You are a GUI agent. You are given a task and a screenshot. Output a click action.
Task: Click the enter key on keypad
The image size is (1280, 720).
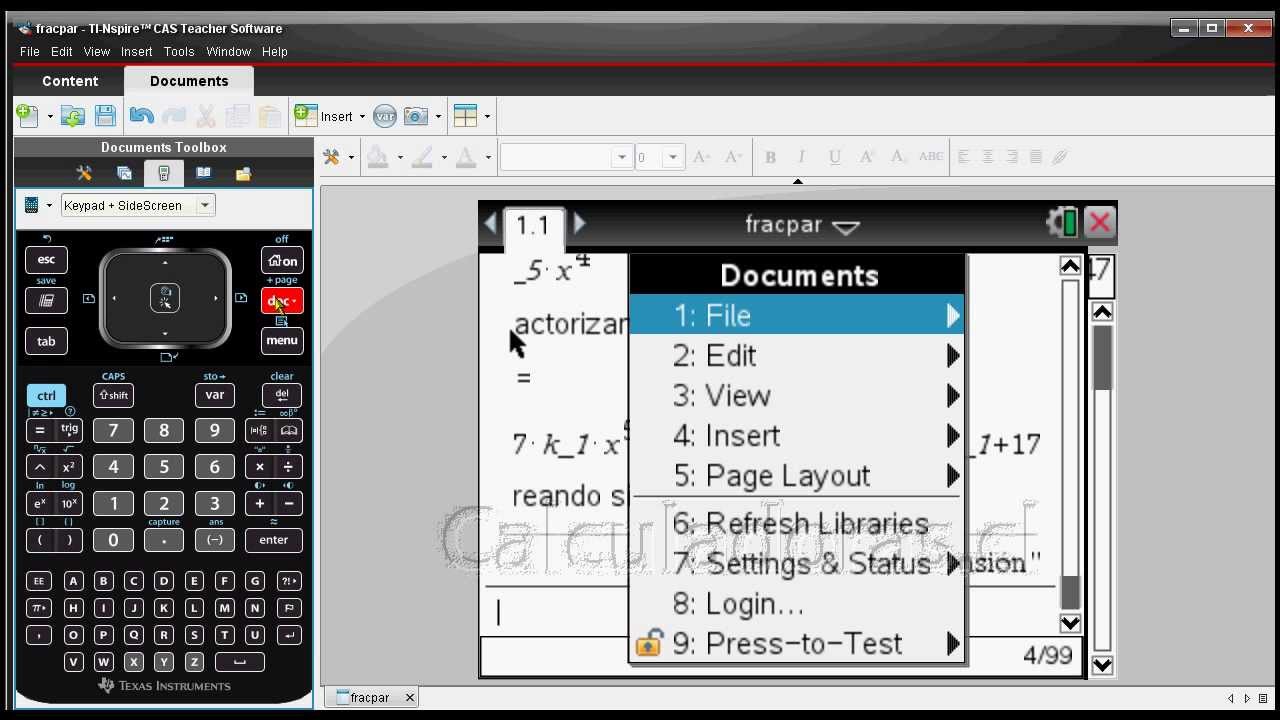coord(274,540)
